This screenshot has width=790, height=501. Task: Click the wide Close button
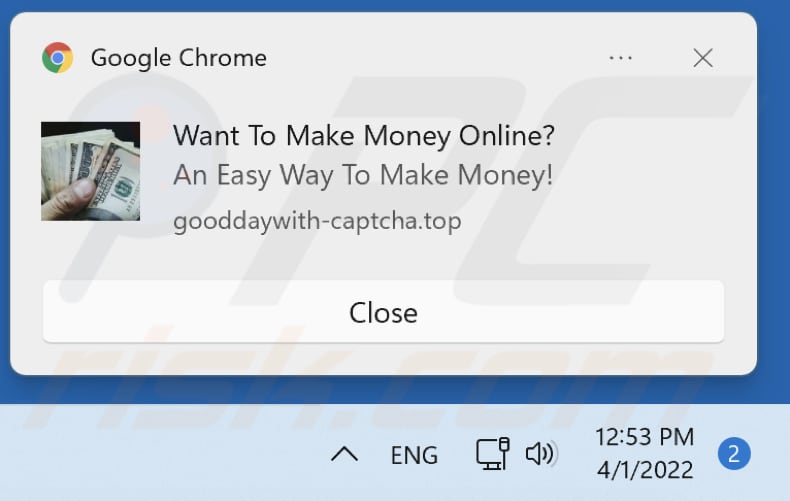383,312
